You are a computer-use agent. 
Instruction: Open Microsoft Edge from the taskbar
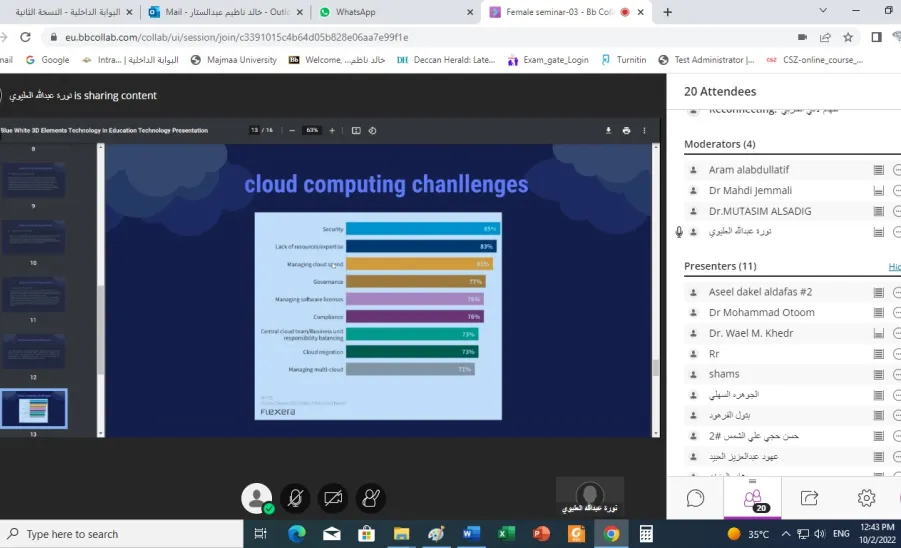(x=297, y=534)
